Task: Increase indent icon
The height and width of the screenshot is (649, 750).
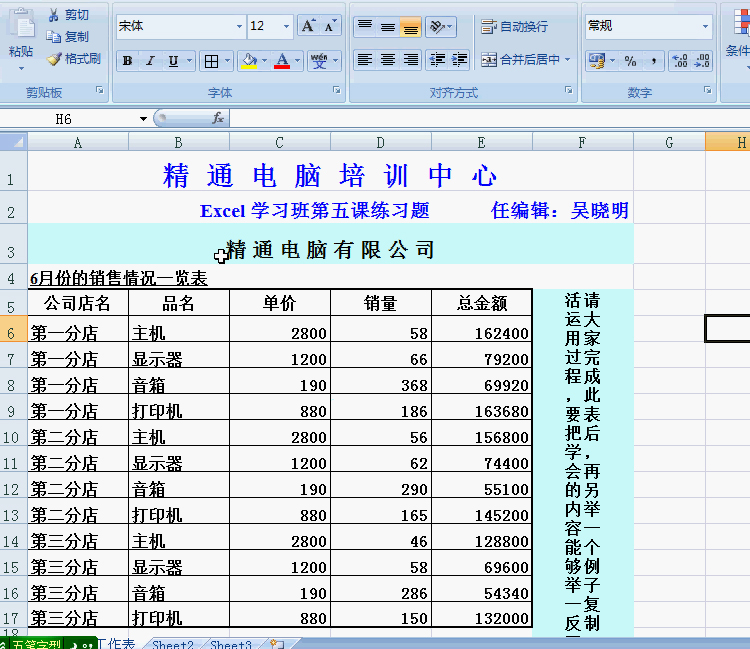Action: (x=460, y=60)
